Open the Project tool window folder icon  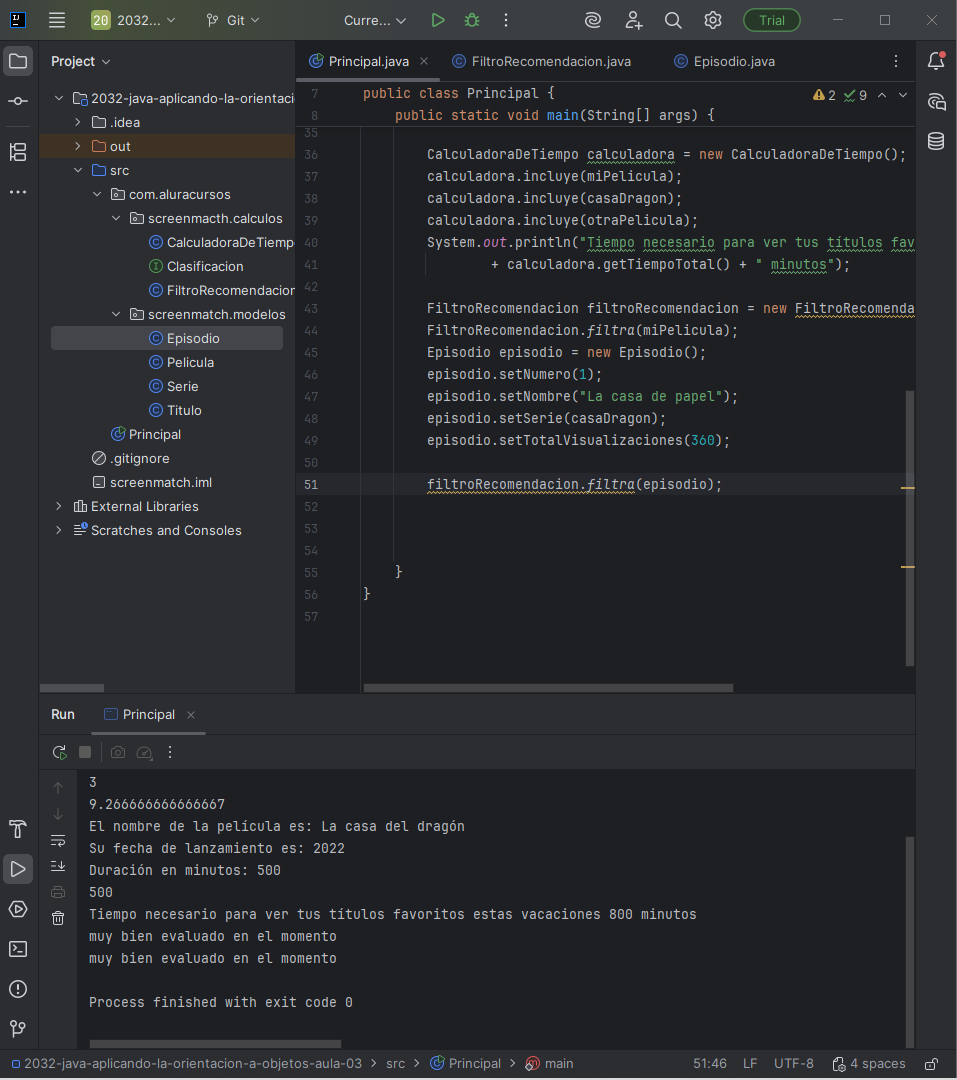[19, 61]
